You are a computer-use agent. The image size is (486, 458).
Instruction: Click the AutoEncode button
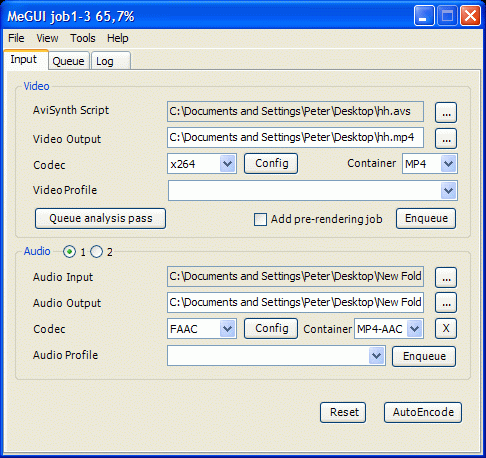423,412
